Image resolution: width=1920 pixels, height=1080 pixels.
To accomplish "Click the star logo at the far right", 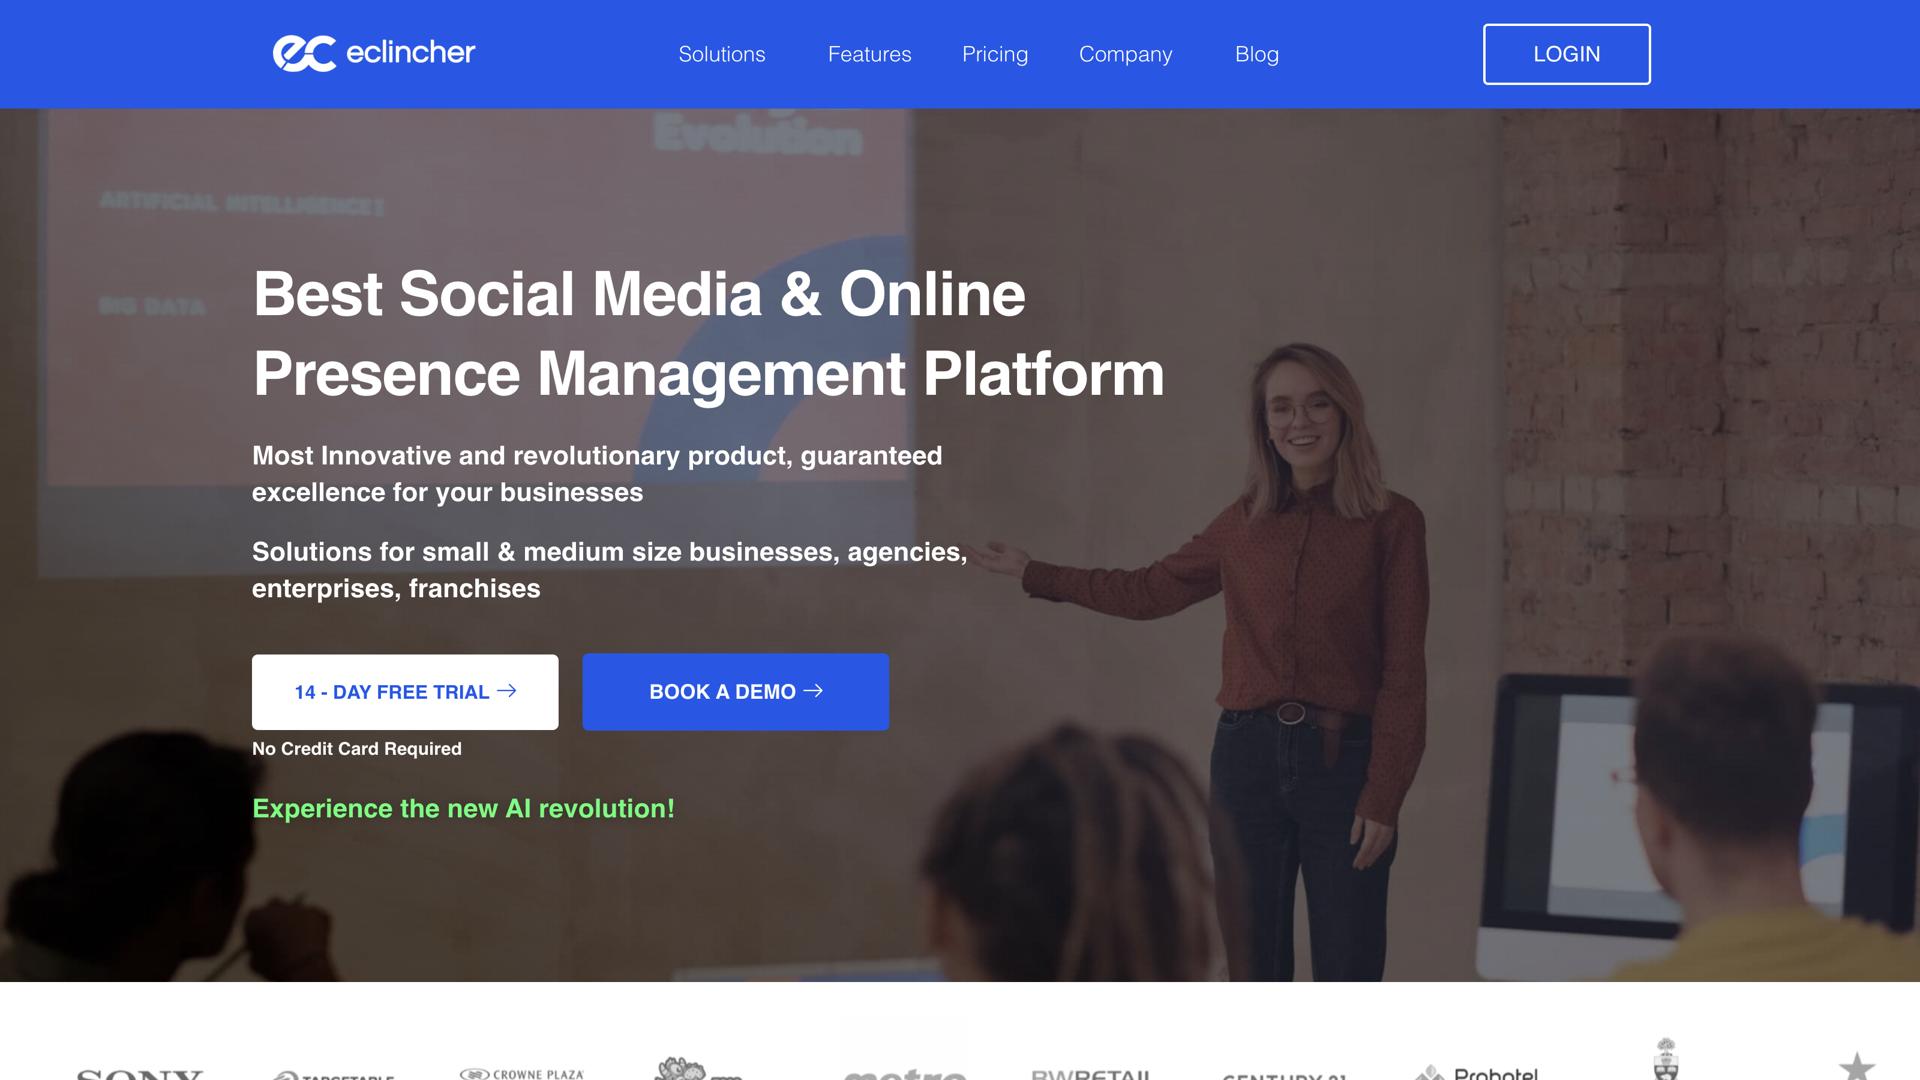I will (1857, 1066).
